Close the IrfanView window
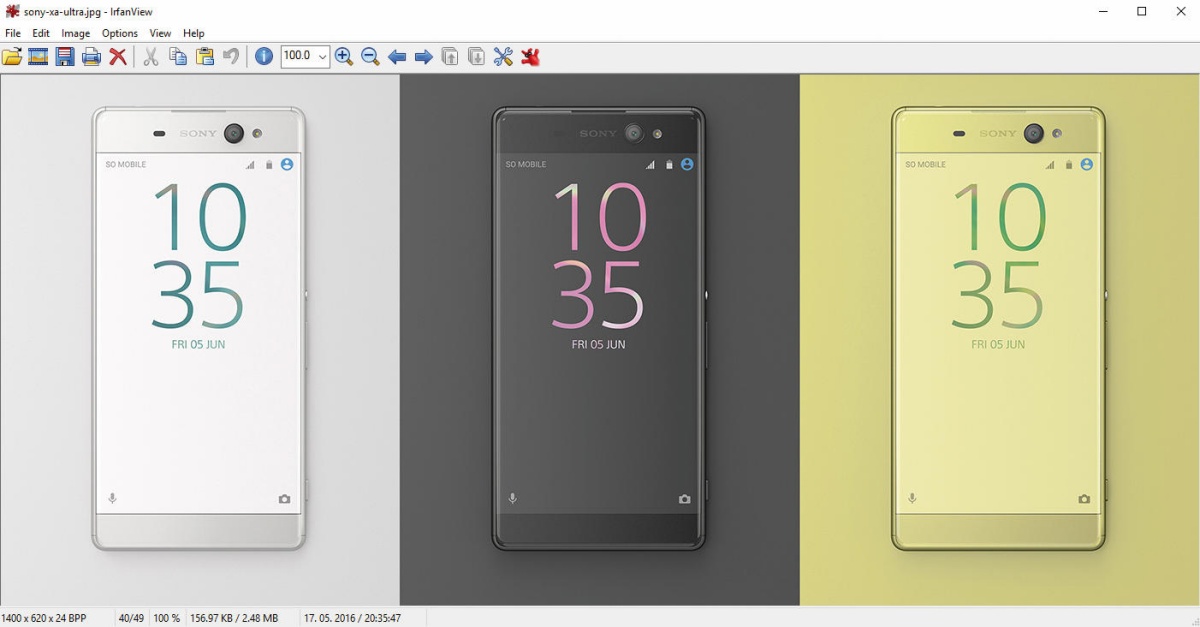Screen dimensions: 1200x627 tap(1181, 12)
